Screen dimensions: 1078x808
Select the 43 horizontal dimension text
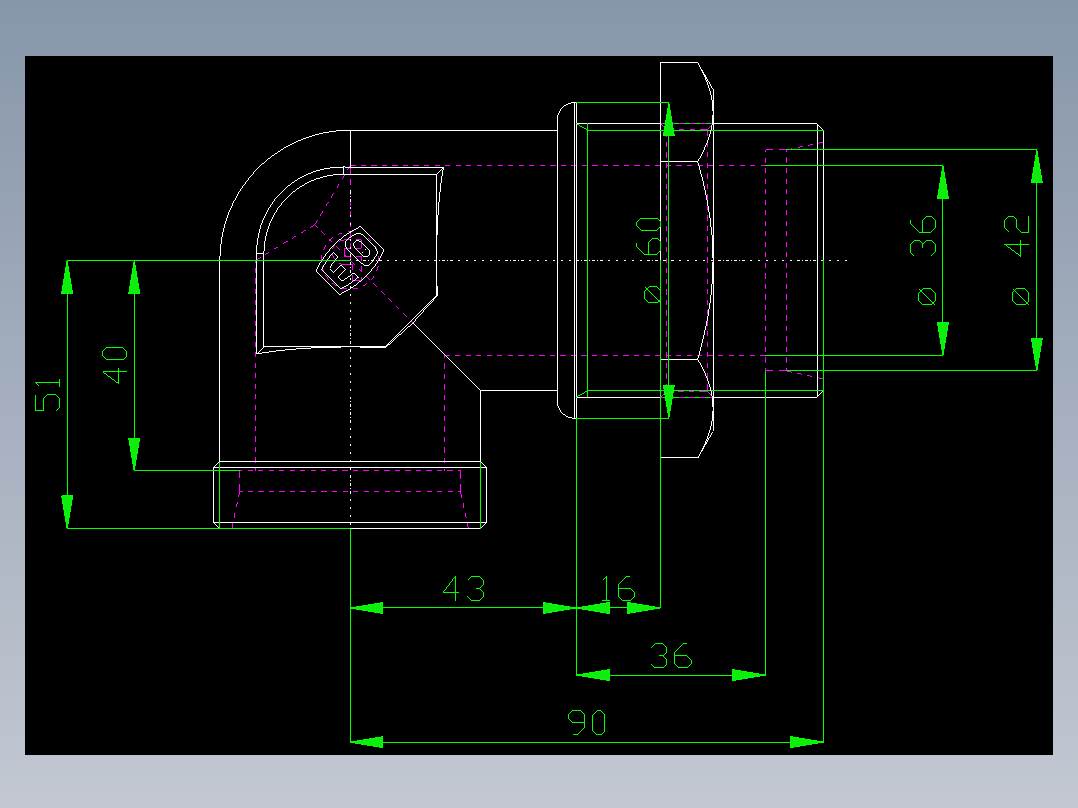(464, 589)
